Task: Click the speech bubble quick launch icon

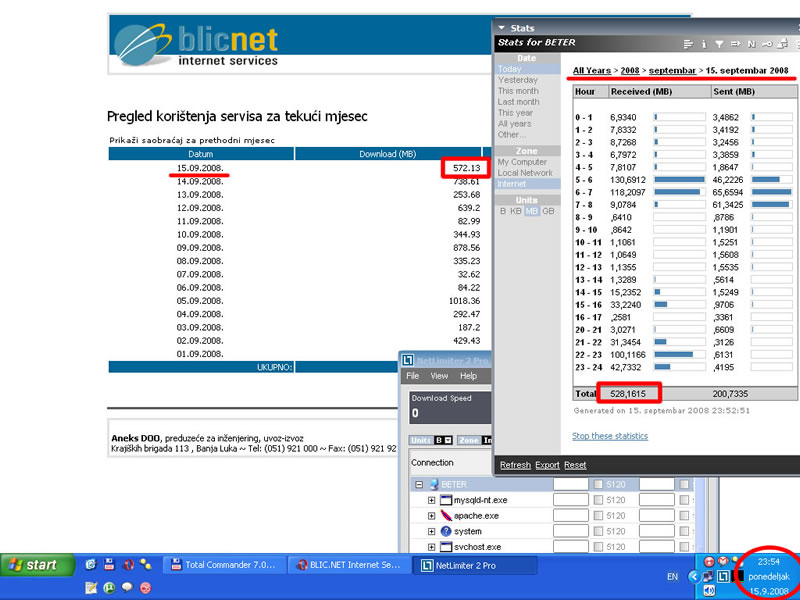Action: coord(127,588)
